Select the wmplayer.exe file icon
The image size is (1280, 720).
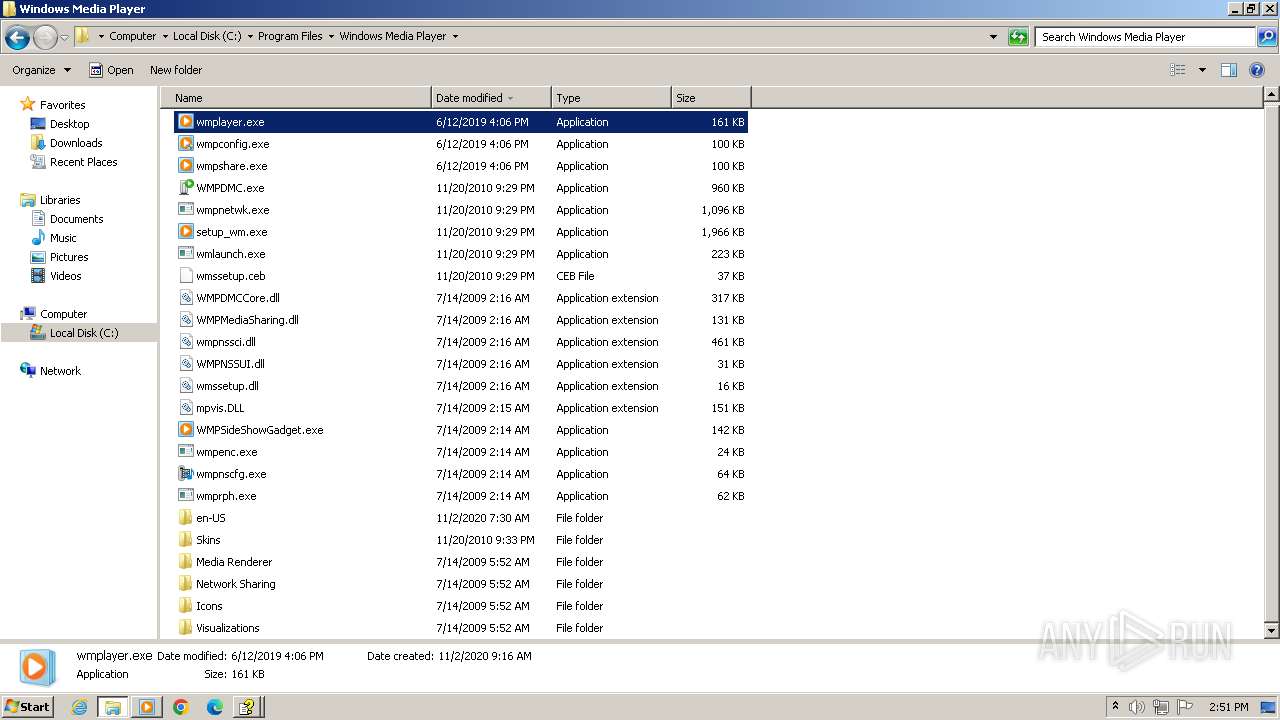pyautogui.click(x=185, y=122)
